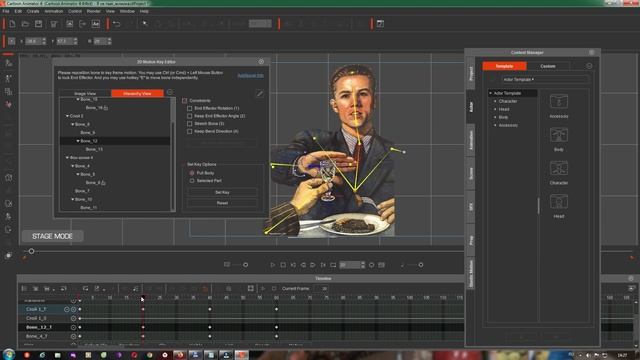640x360 pixels.
Task: Click the Content Manager panel close icon
Action: [591, 52]
